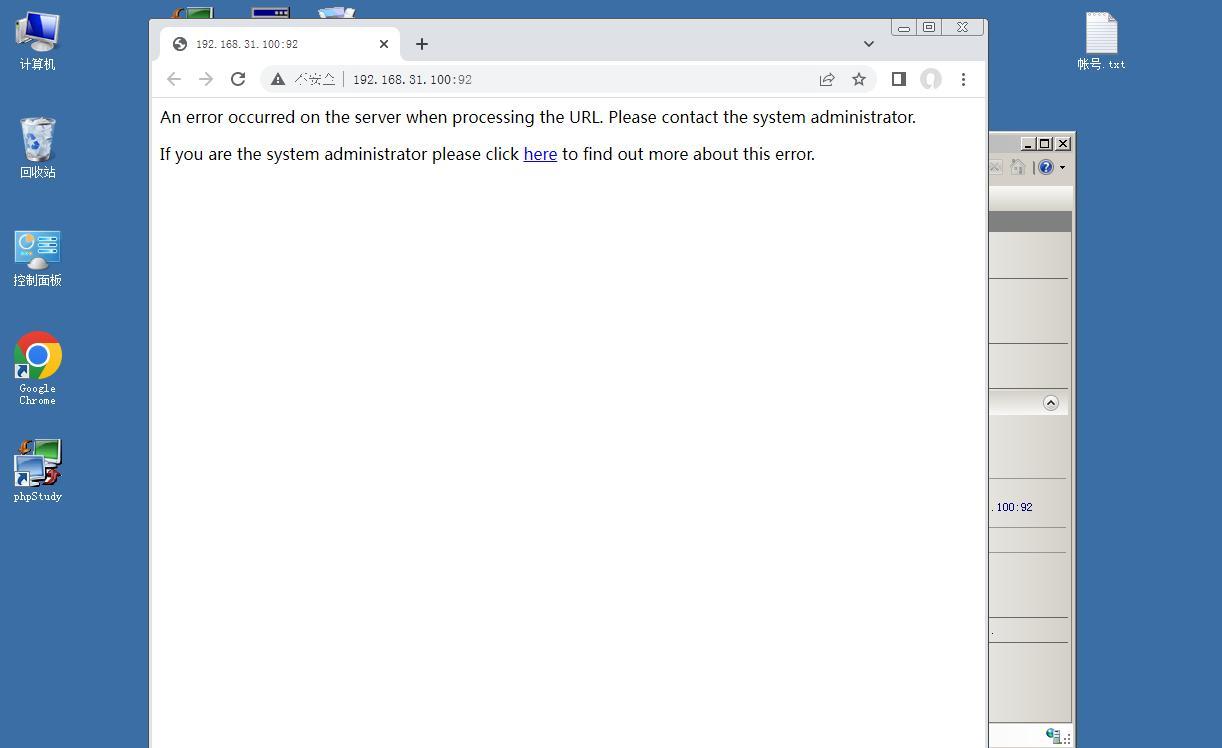Screen dimensions: 1222x748
Task: Minimize the Chrome window
Action: click(904, 28)
